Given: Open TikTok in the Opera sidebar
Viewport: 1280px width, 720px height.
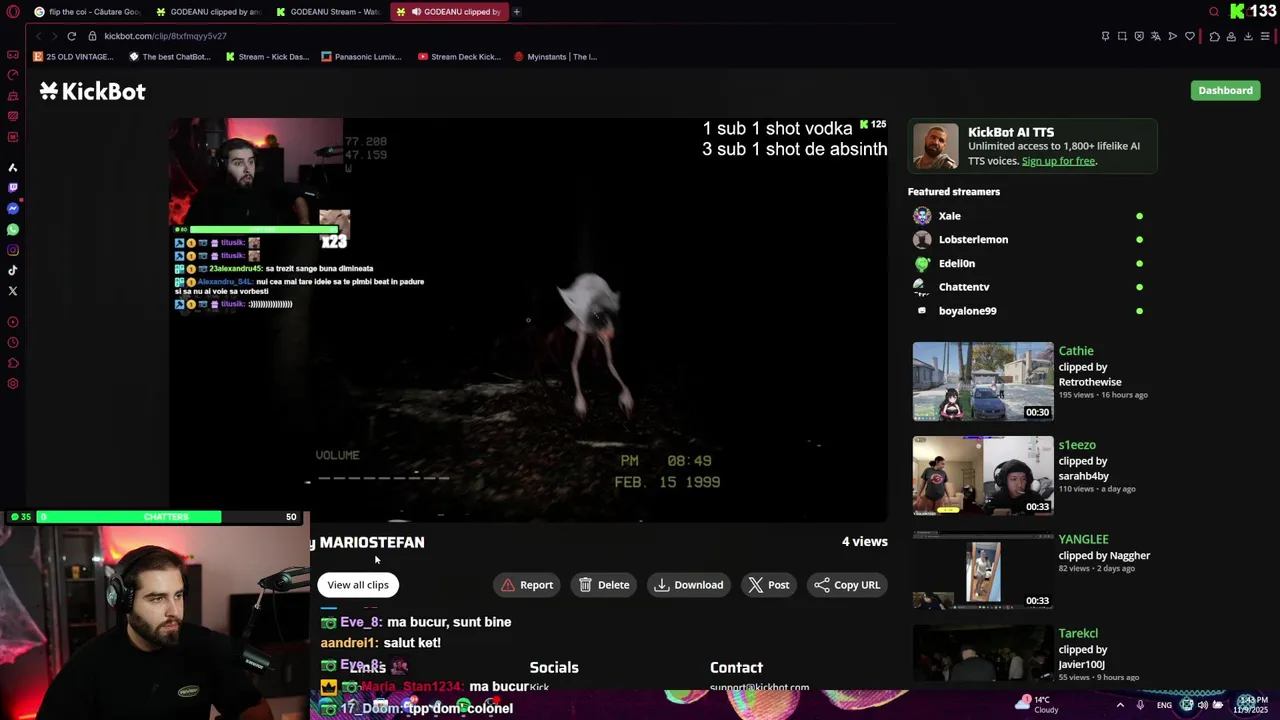Looking at the screenshot, I should tap(13, 270).
